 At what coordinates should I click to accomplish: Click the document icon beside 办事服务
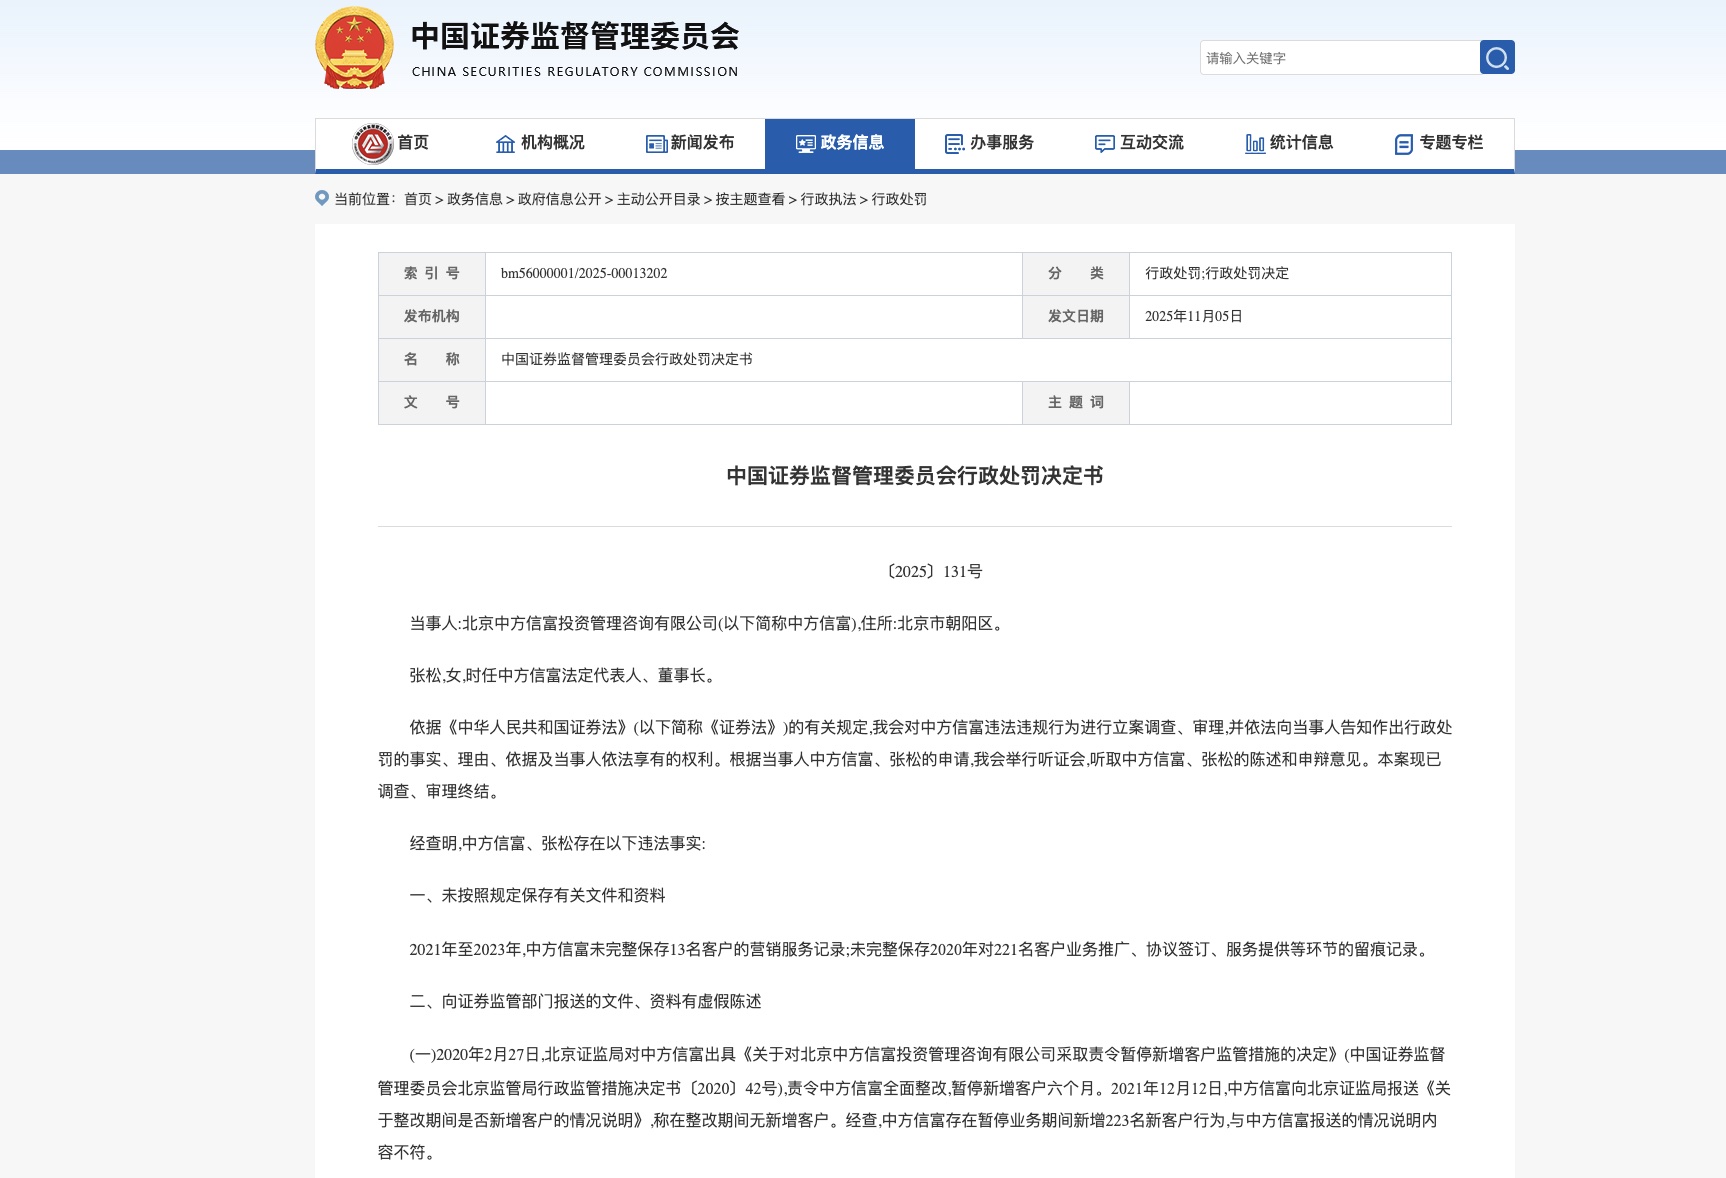pyautogui.click(x=955, y=144)
